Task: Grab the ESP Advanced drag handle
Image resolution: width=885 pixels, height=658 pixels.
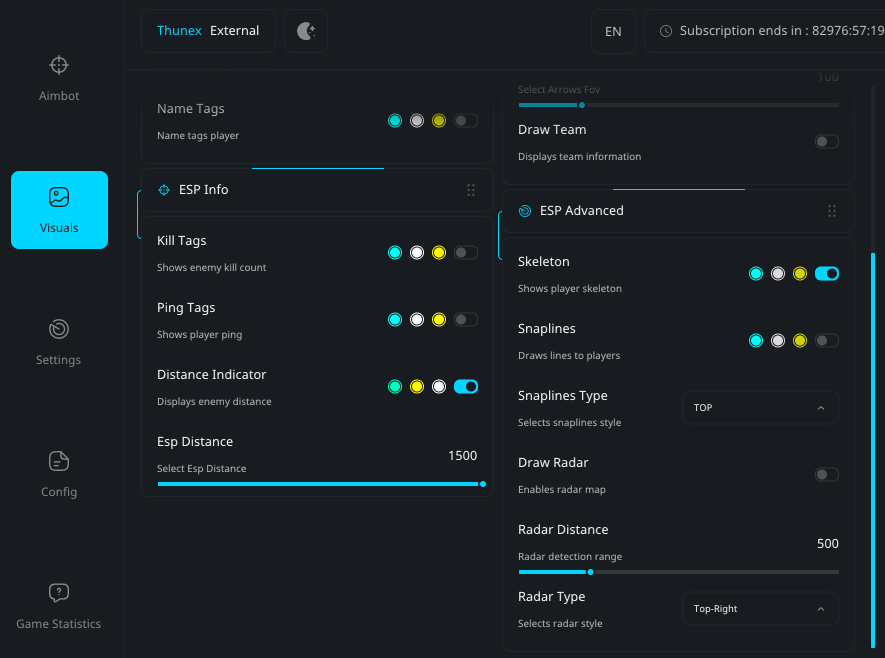Action: tap(831, 211)
